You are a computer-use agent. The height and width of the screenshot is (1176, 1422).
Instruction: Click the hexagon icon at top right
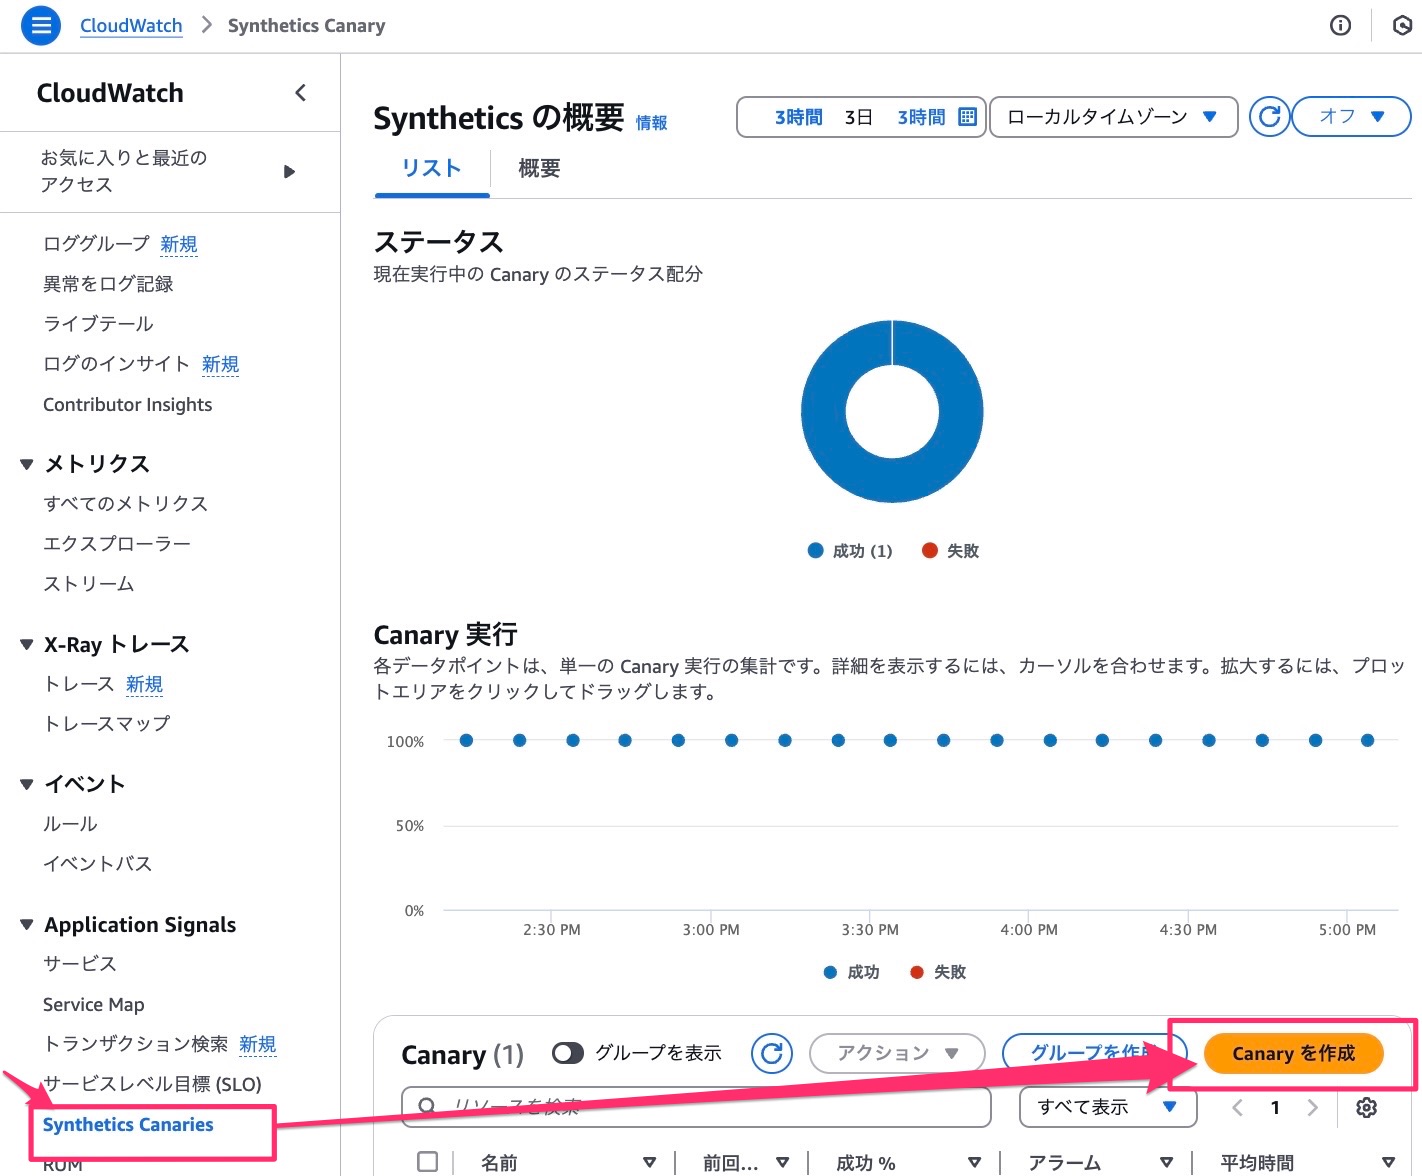coord(1402,25)
